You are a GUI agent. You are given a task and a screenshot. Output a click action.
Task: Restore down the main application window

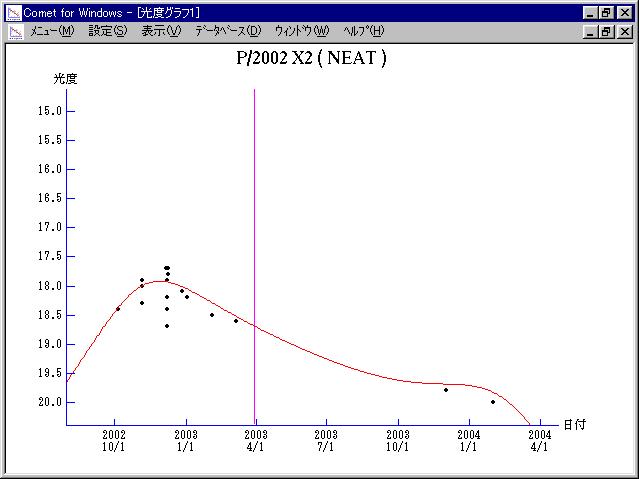[606, 12]
